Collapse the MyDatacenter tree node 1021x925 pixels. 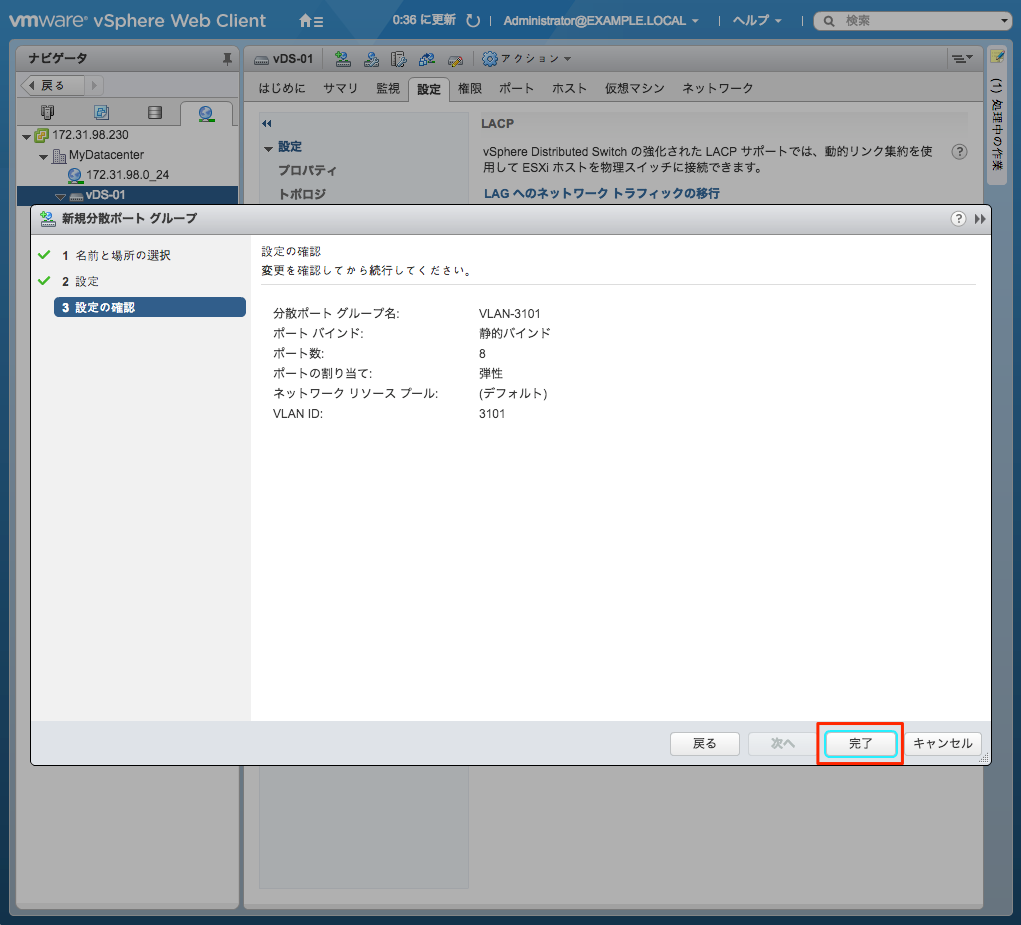point(44,157)
